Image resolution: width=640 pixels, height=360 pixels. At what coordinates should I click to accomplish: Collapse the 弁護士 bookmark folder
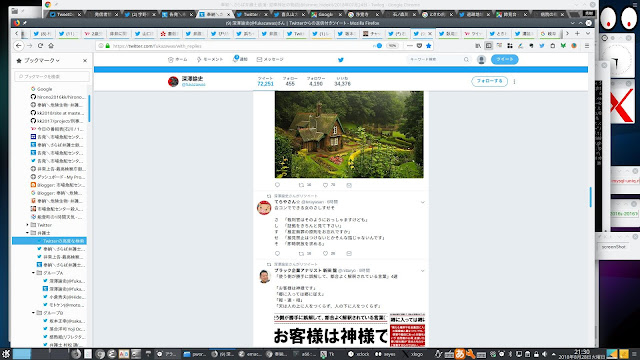(x=27, y=233)
